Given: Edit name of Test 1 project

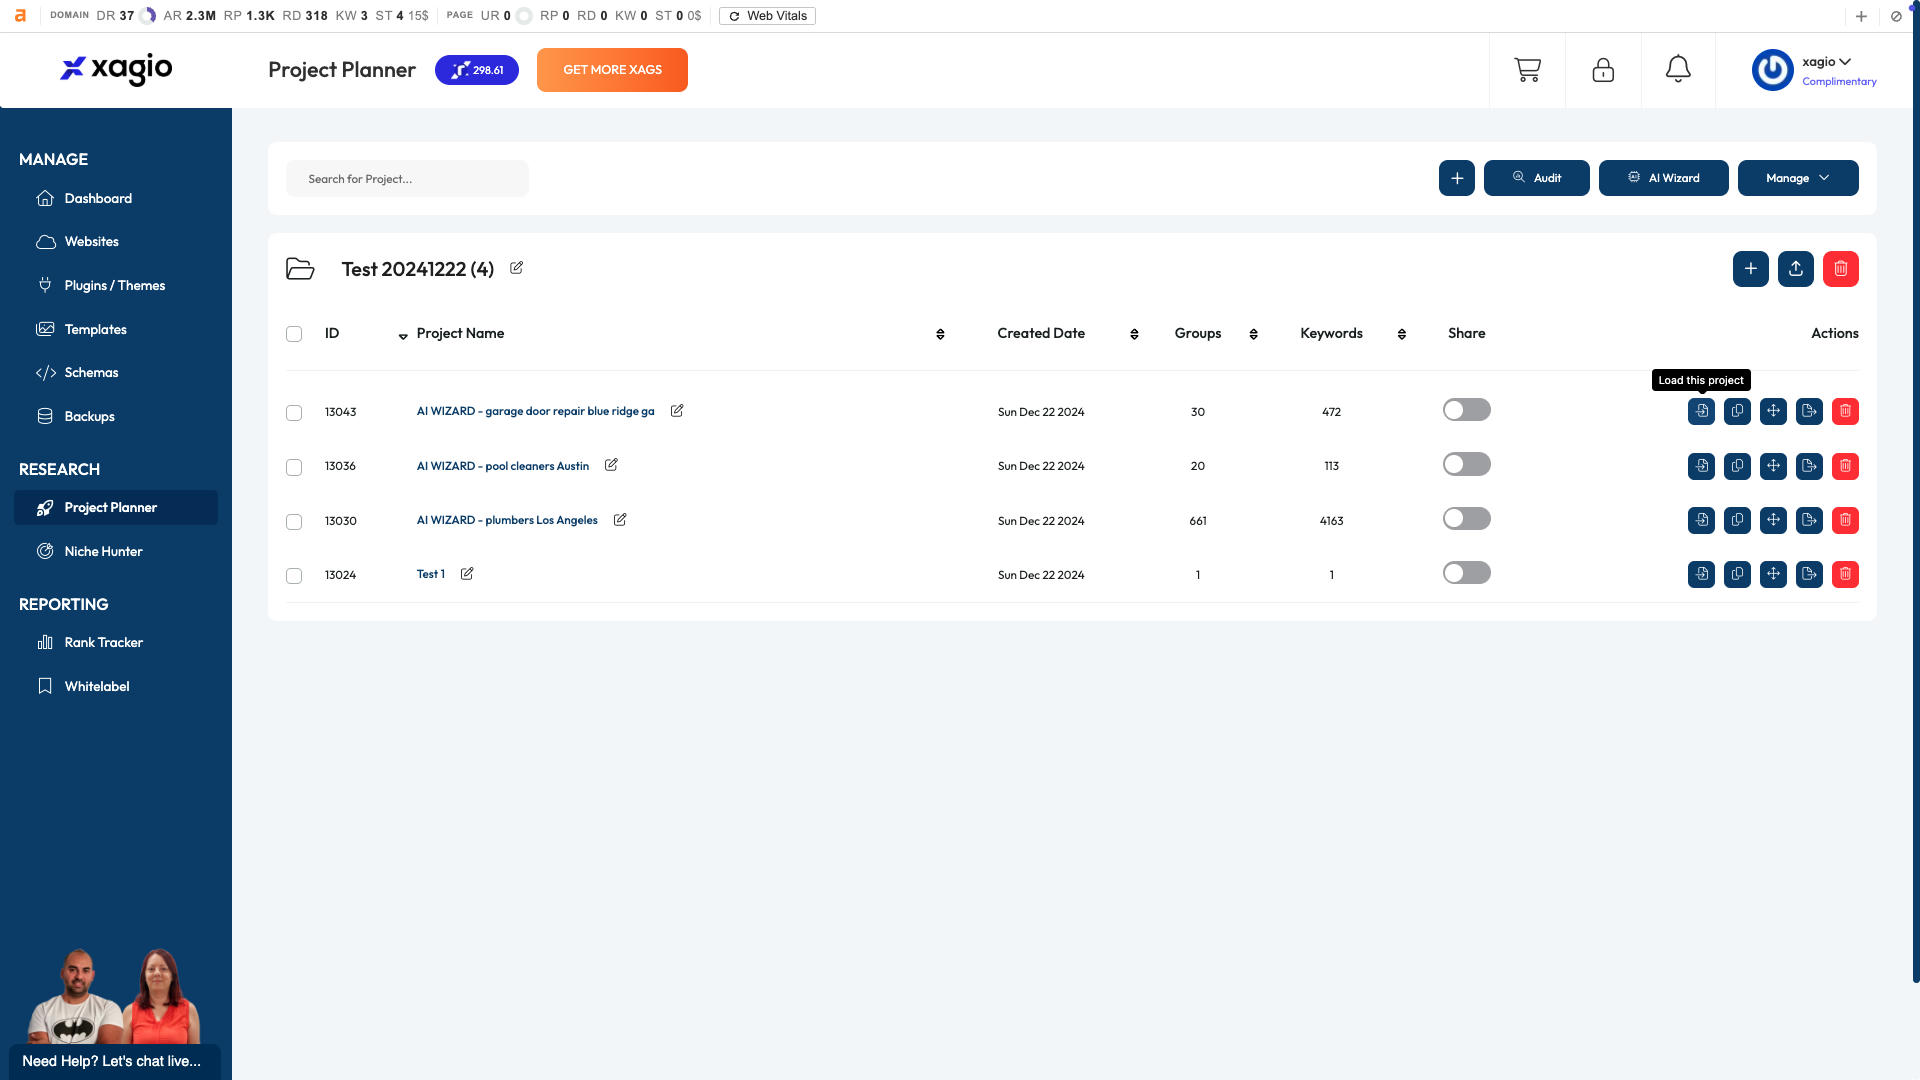Looking at the screenshot, I should coord(467,573).
